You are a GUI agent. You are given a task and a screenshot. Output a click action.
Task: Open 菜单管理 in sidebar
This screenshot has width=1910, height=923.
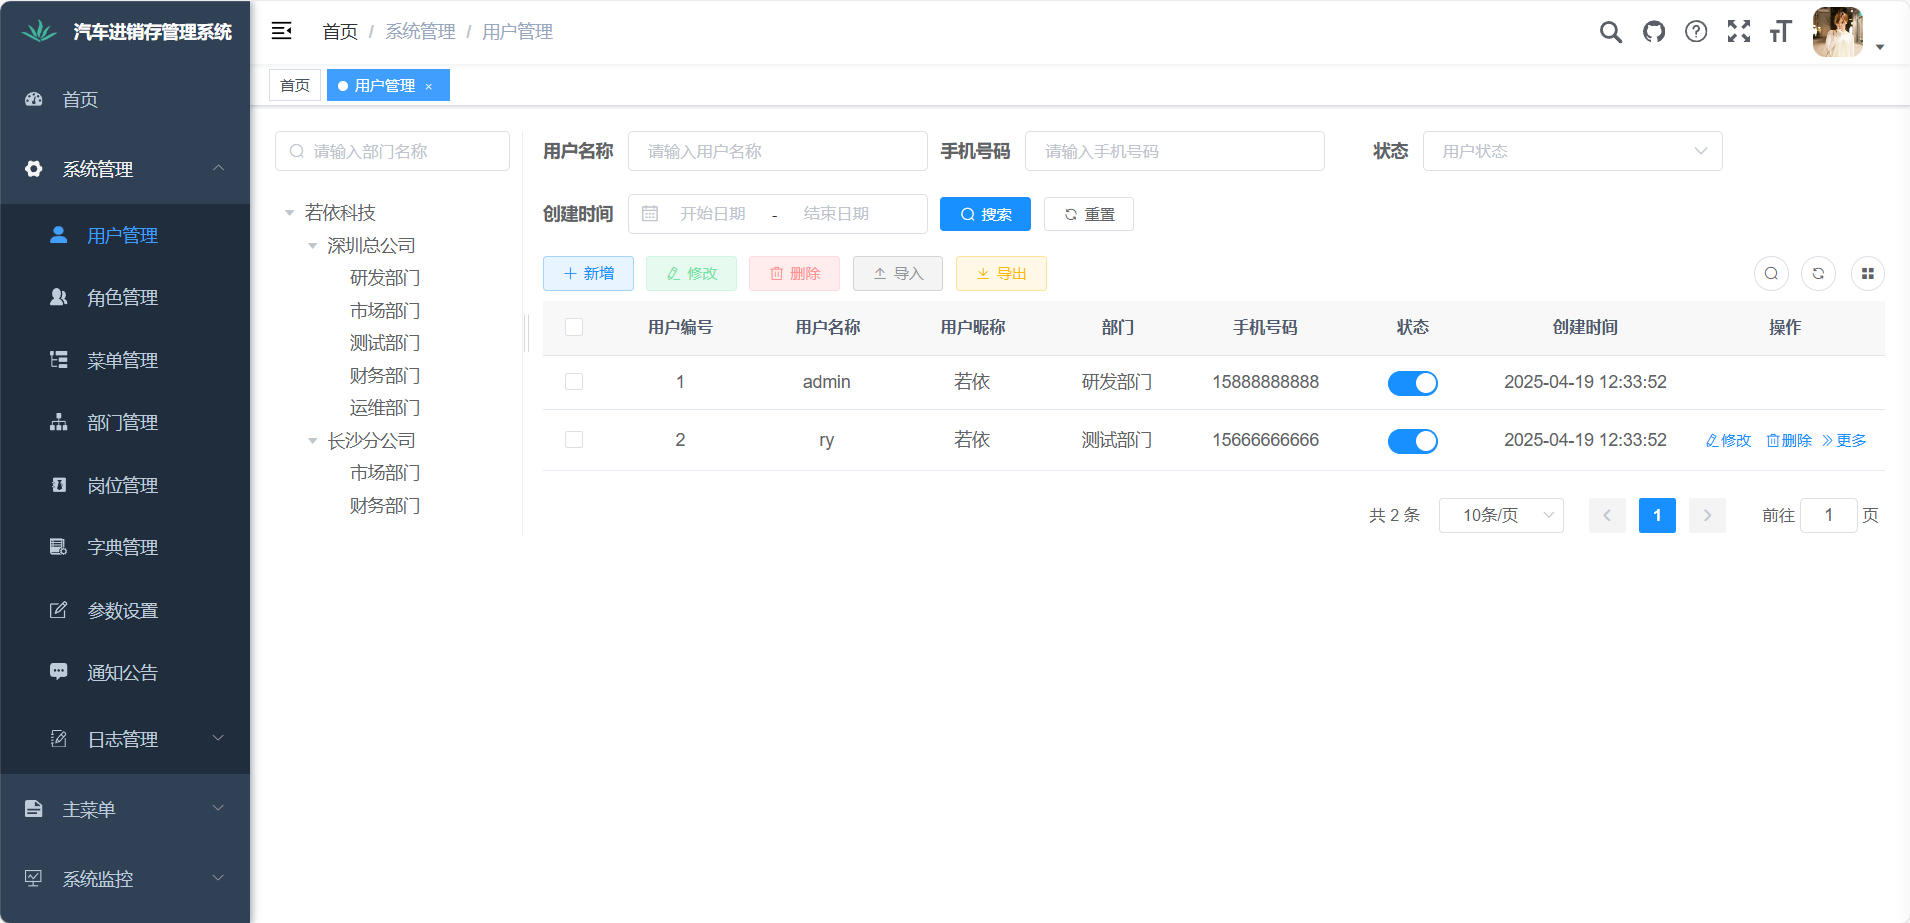125,360
